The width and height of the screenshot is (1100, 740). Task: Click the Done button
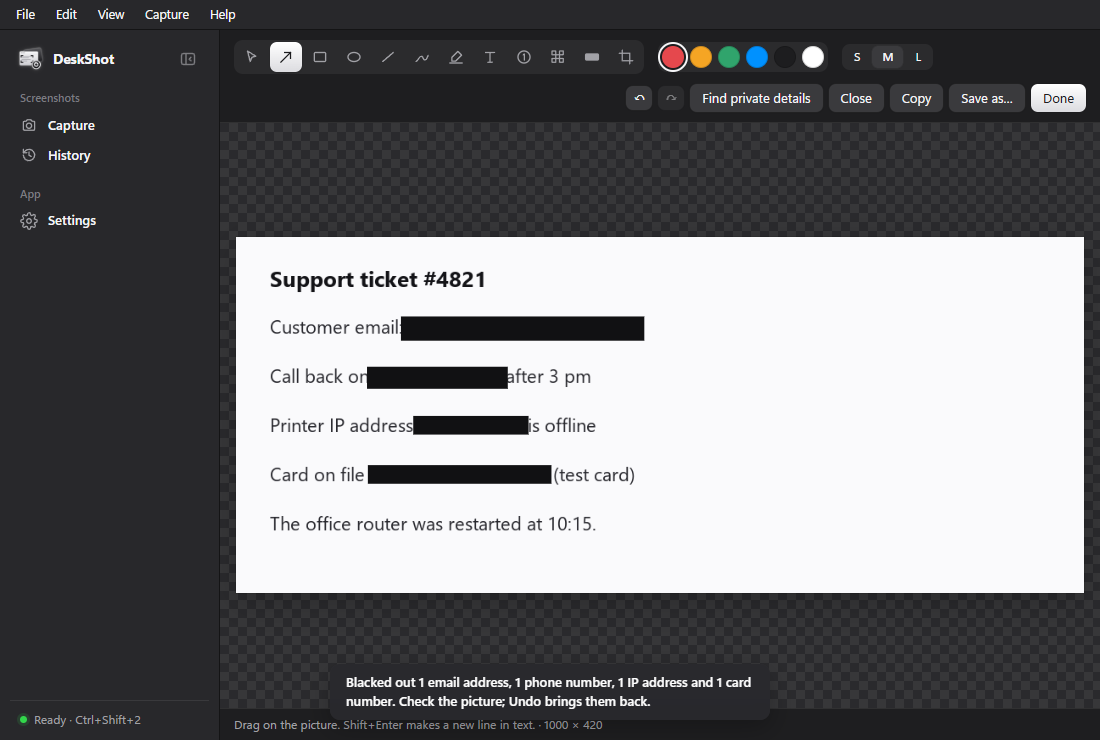click(x=1058, y=98)
